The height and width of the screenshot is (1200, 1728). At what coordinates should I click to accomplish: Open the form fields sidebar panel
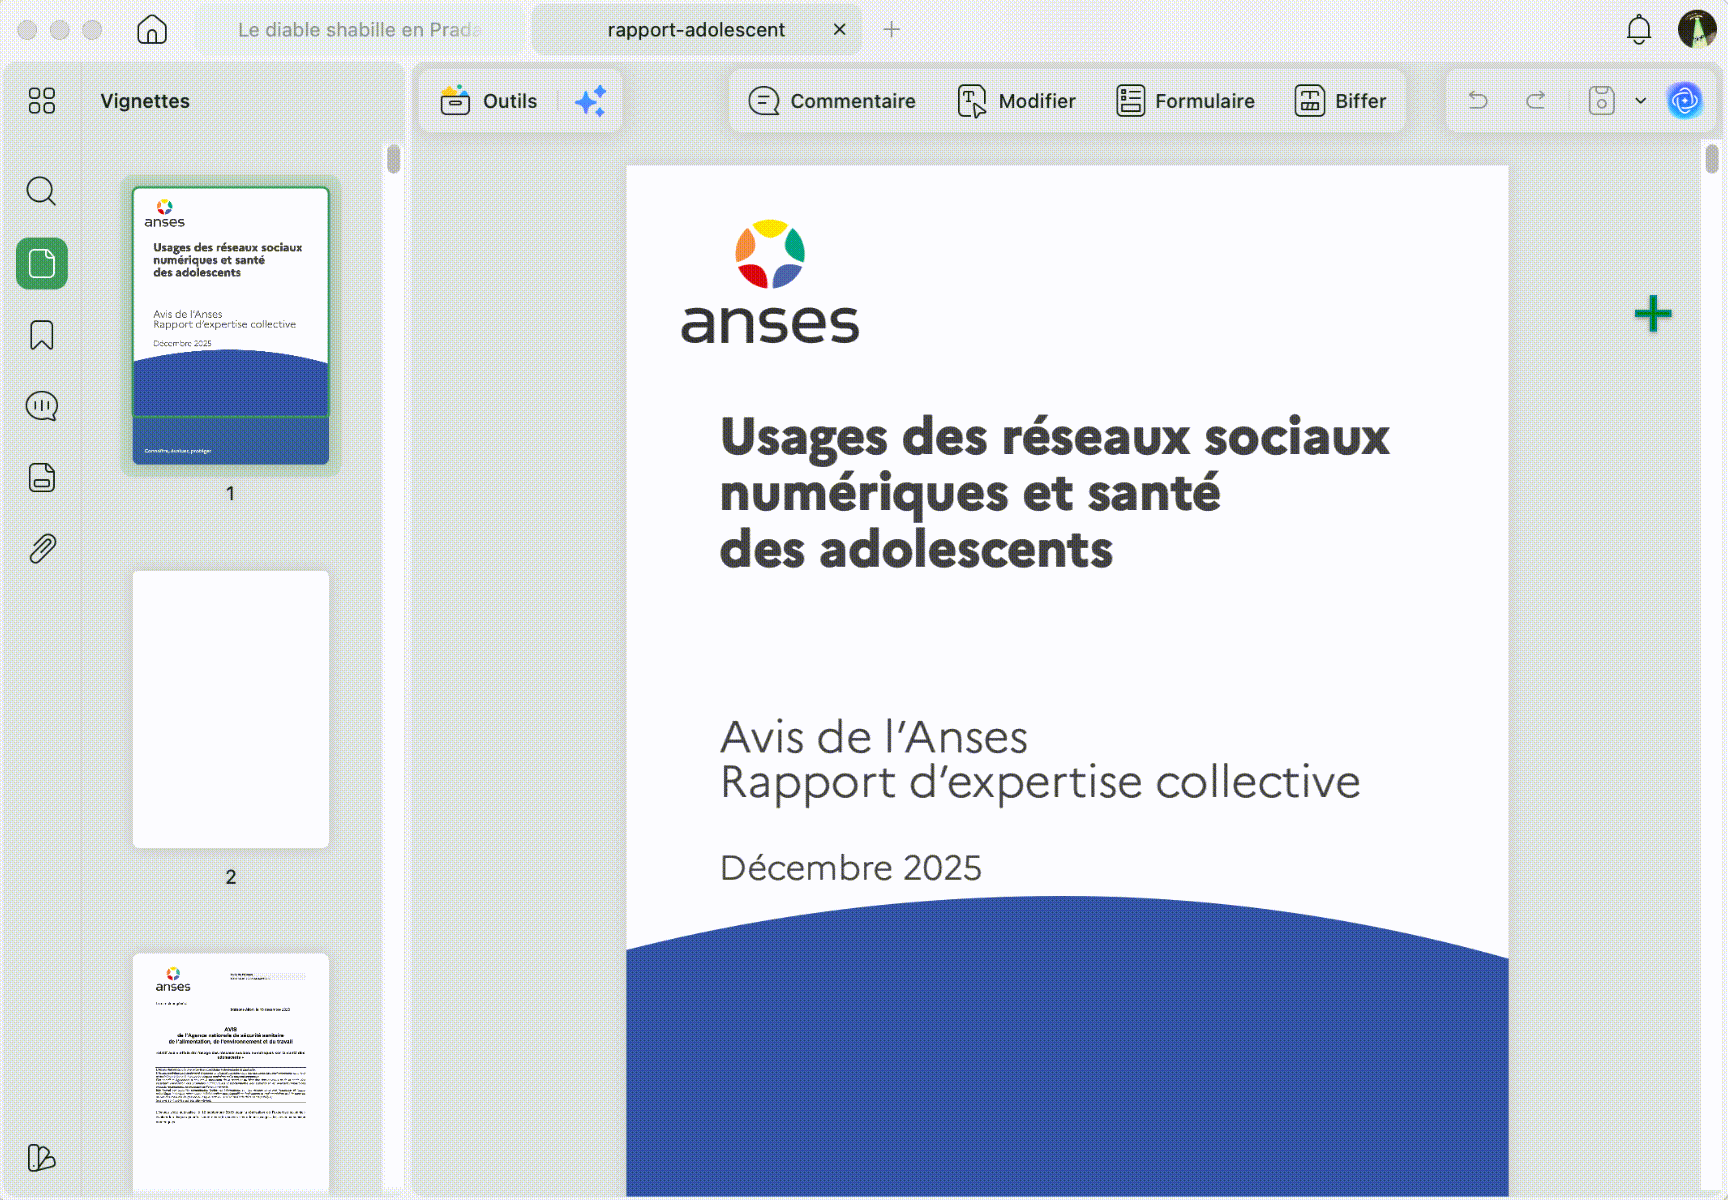click(x=42, y=478)
